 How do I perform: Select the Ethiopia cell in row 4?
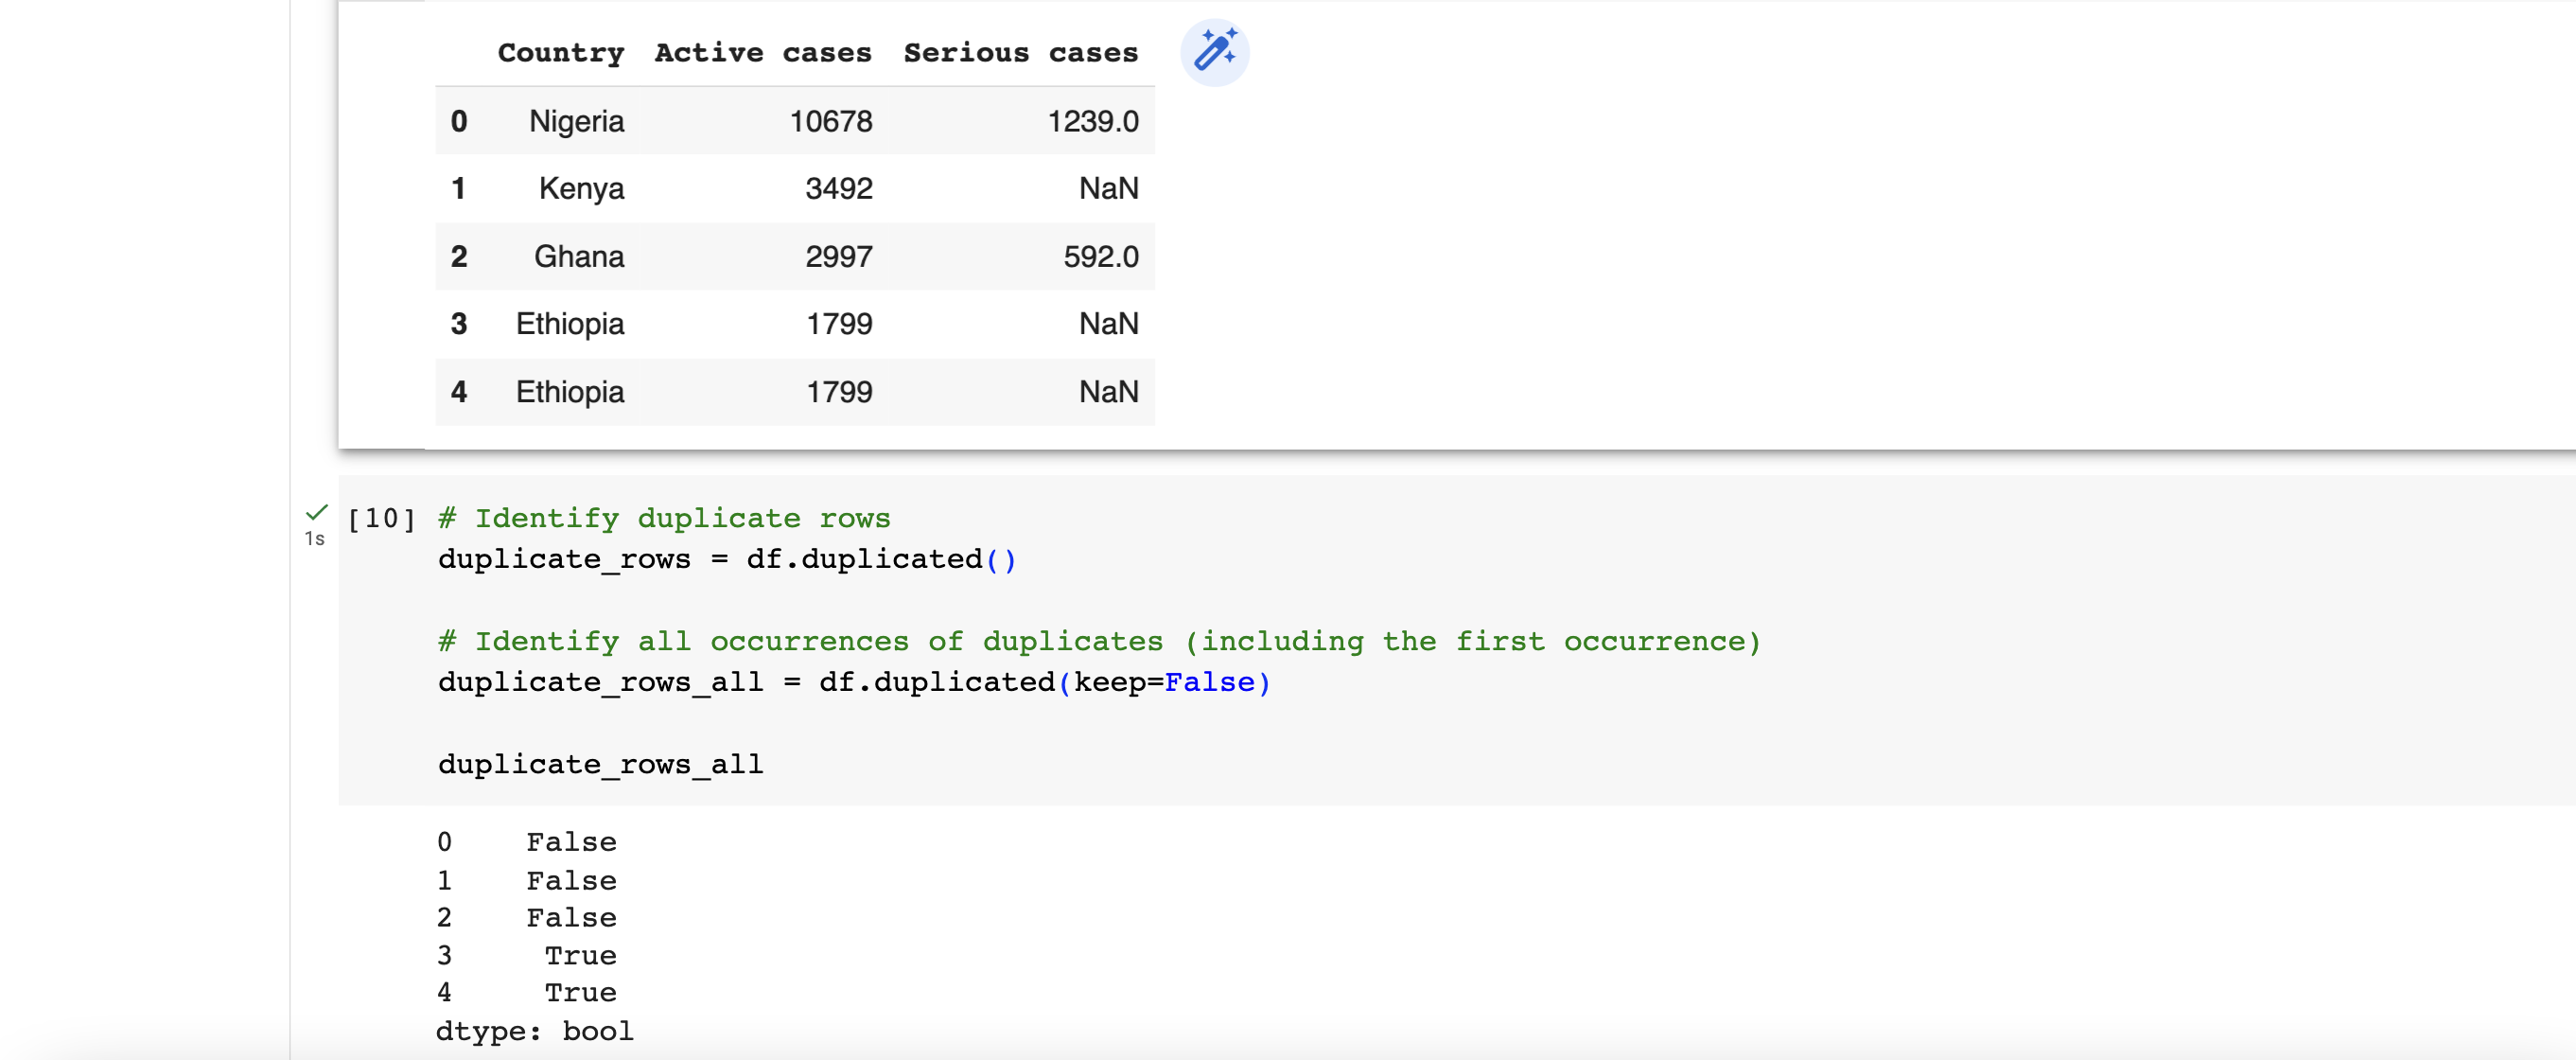[x=570, y=392]
